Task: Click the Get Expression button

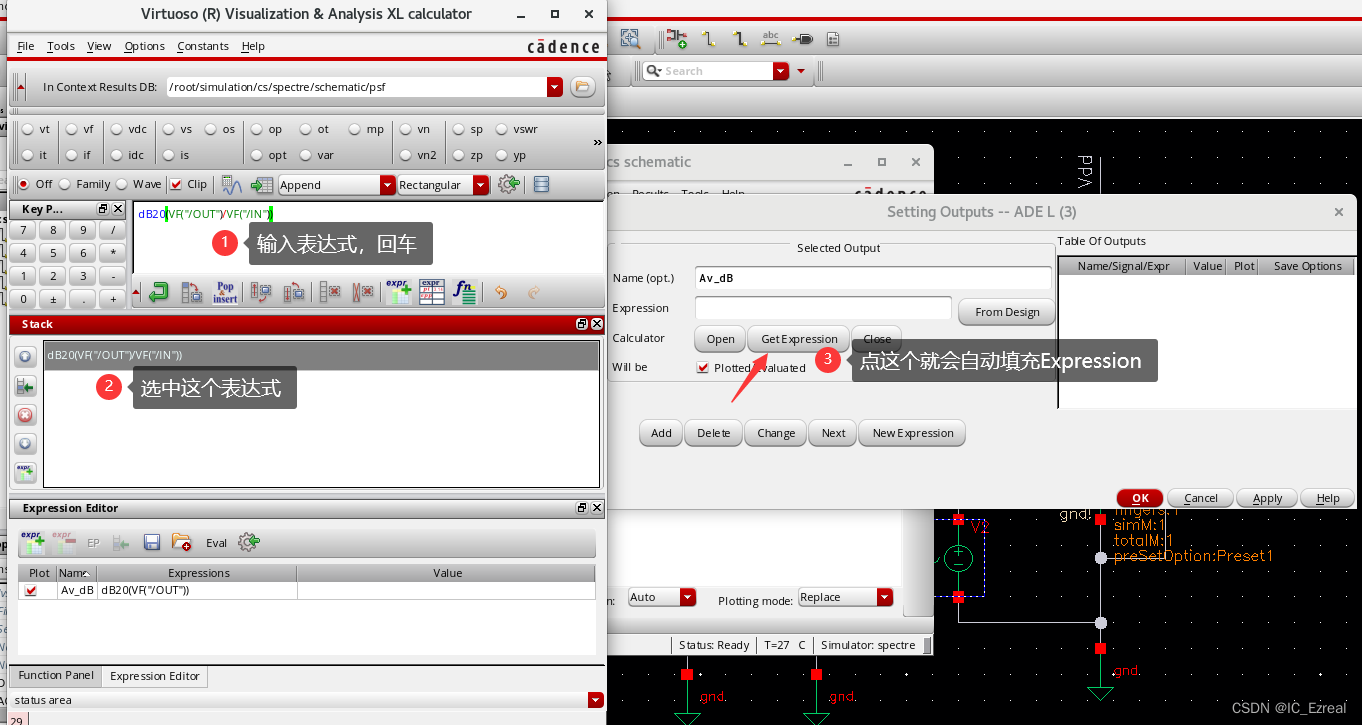Action: tap(798, 339)
